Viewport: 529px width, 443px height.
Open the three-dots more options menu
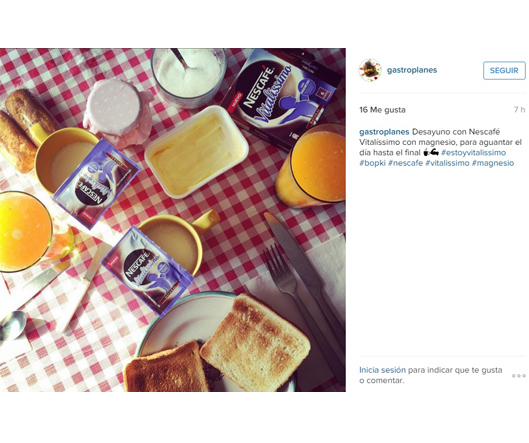pyautogui.click(x=519, y=376)
